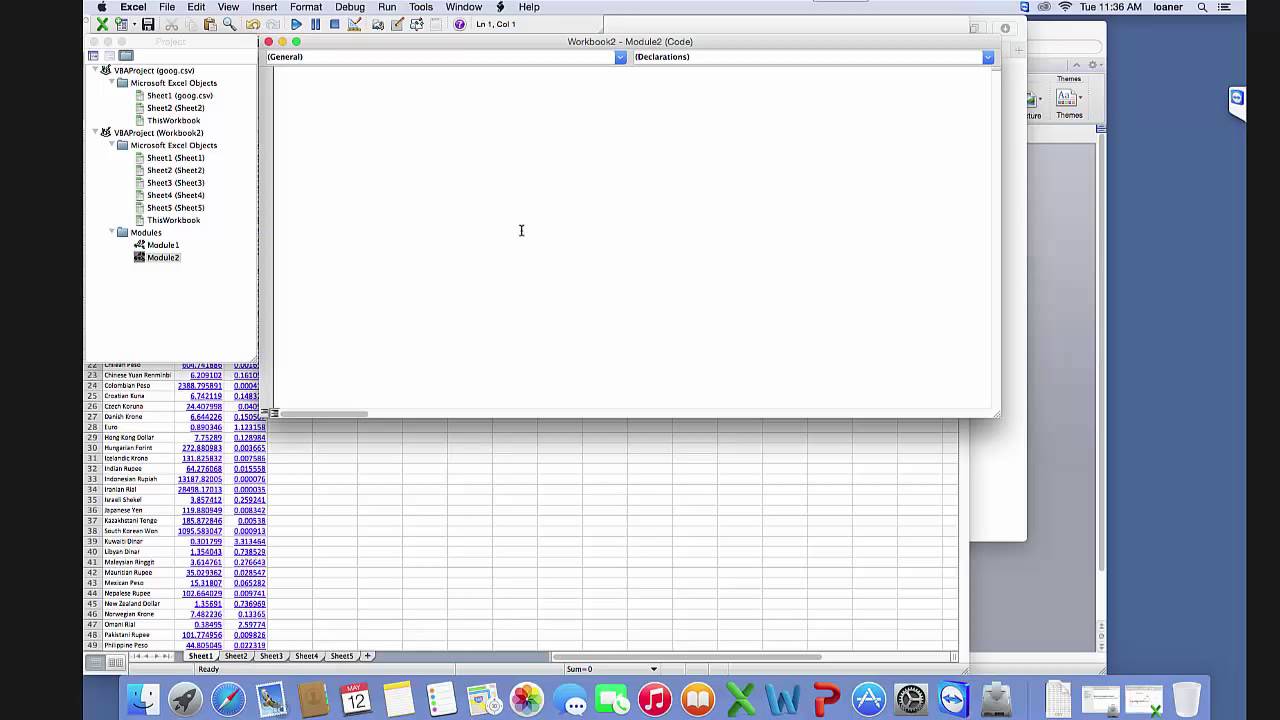Image resolution: width=1280 pixels, height=720 pixels.
Task: Click inside the Module2 code editor area
Action: (634, 236)
